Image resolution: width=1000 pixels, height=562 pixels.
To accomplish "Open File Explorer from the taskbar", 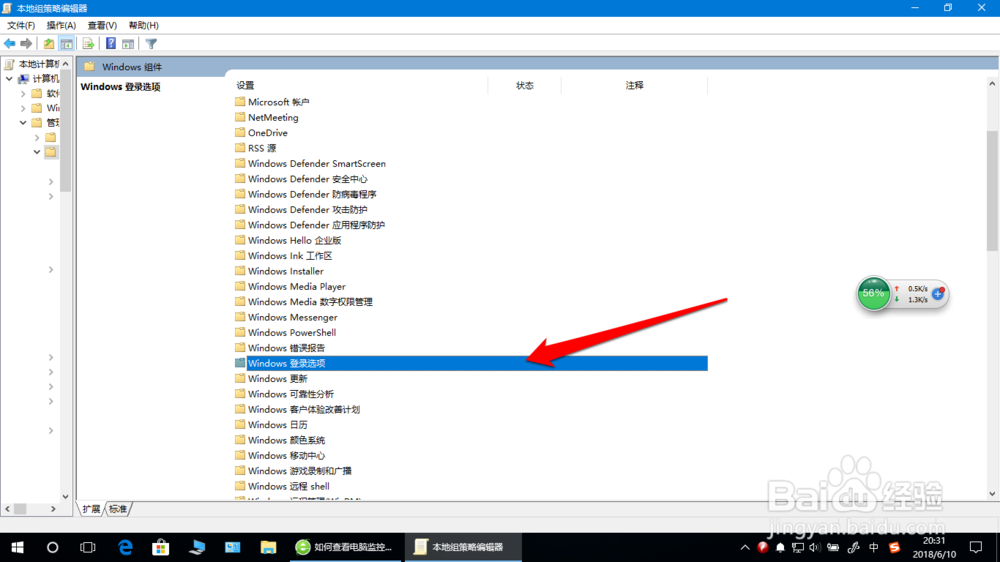I will pyautogui.click(x=268, y=547).
